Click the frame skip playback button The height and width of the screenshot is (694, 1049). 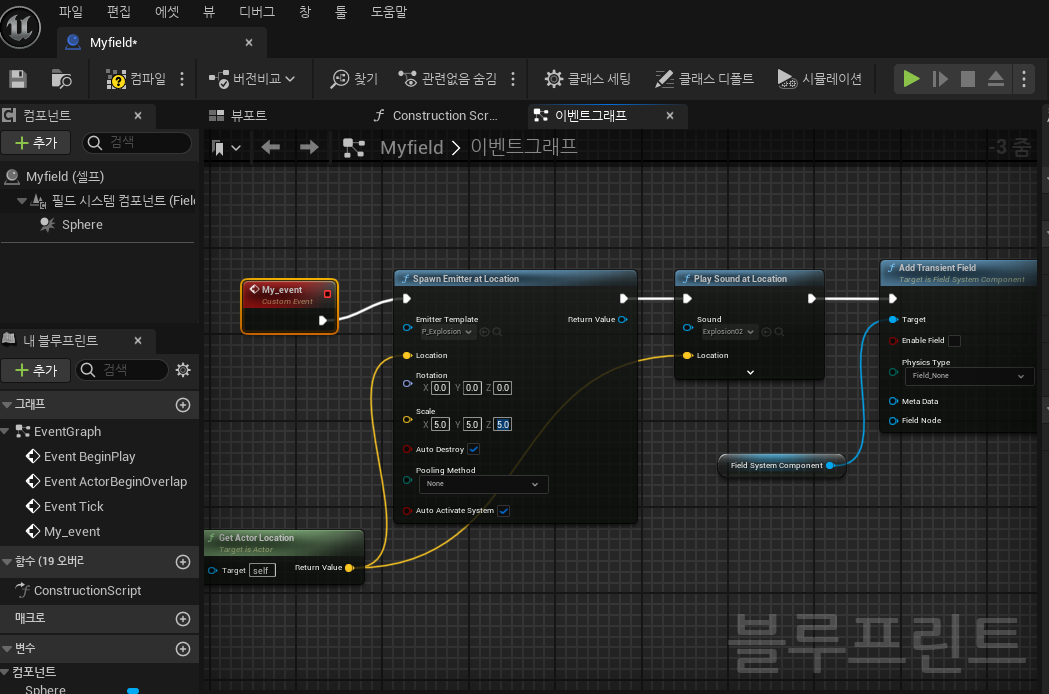coord(940,79)
